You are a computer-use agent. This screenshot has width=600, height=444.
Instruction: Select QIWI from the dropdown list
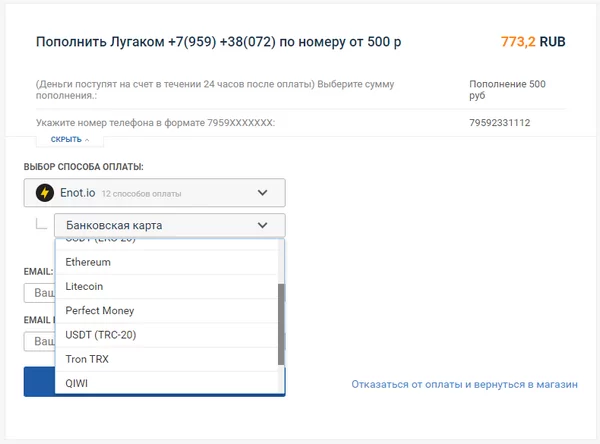[78, 383]
